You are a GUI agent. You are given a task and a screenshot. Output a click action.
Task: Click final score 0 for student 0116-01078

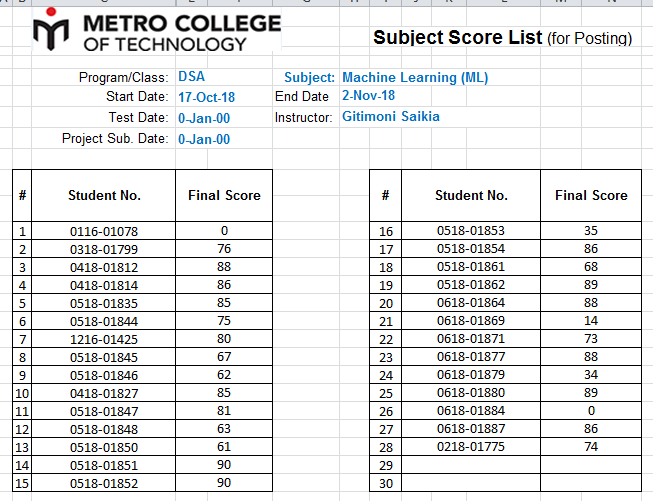[x=224, y=231]
